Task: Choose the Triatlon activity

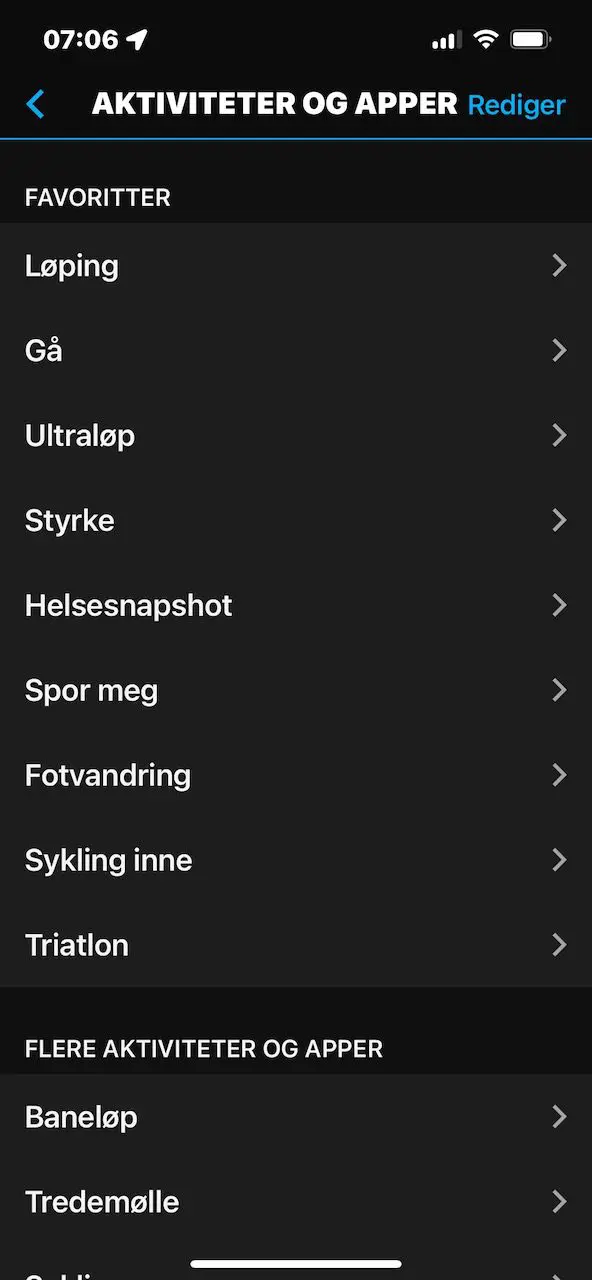Action: [296, 945]
